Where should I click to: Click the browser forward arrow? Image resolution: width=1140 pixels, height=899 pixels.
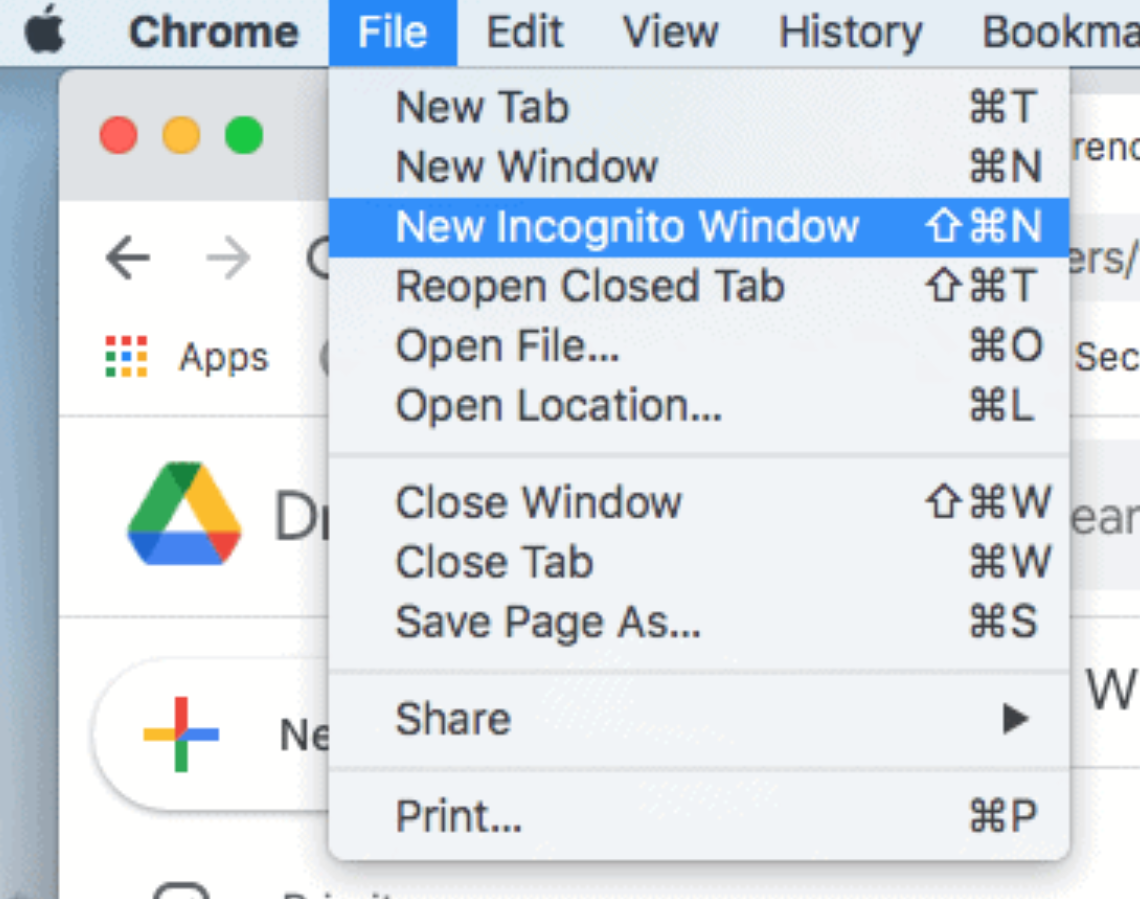coord(228,260)
